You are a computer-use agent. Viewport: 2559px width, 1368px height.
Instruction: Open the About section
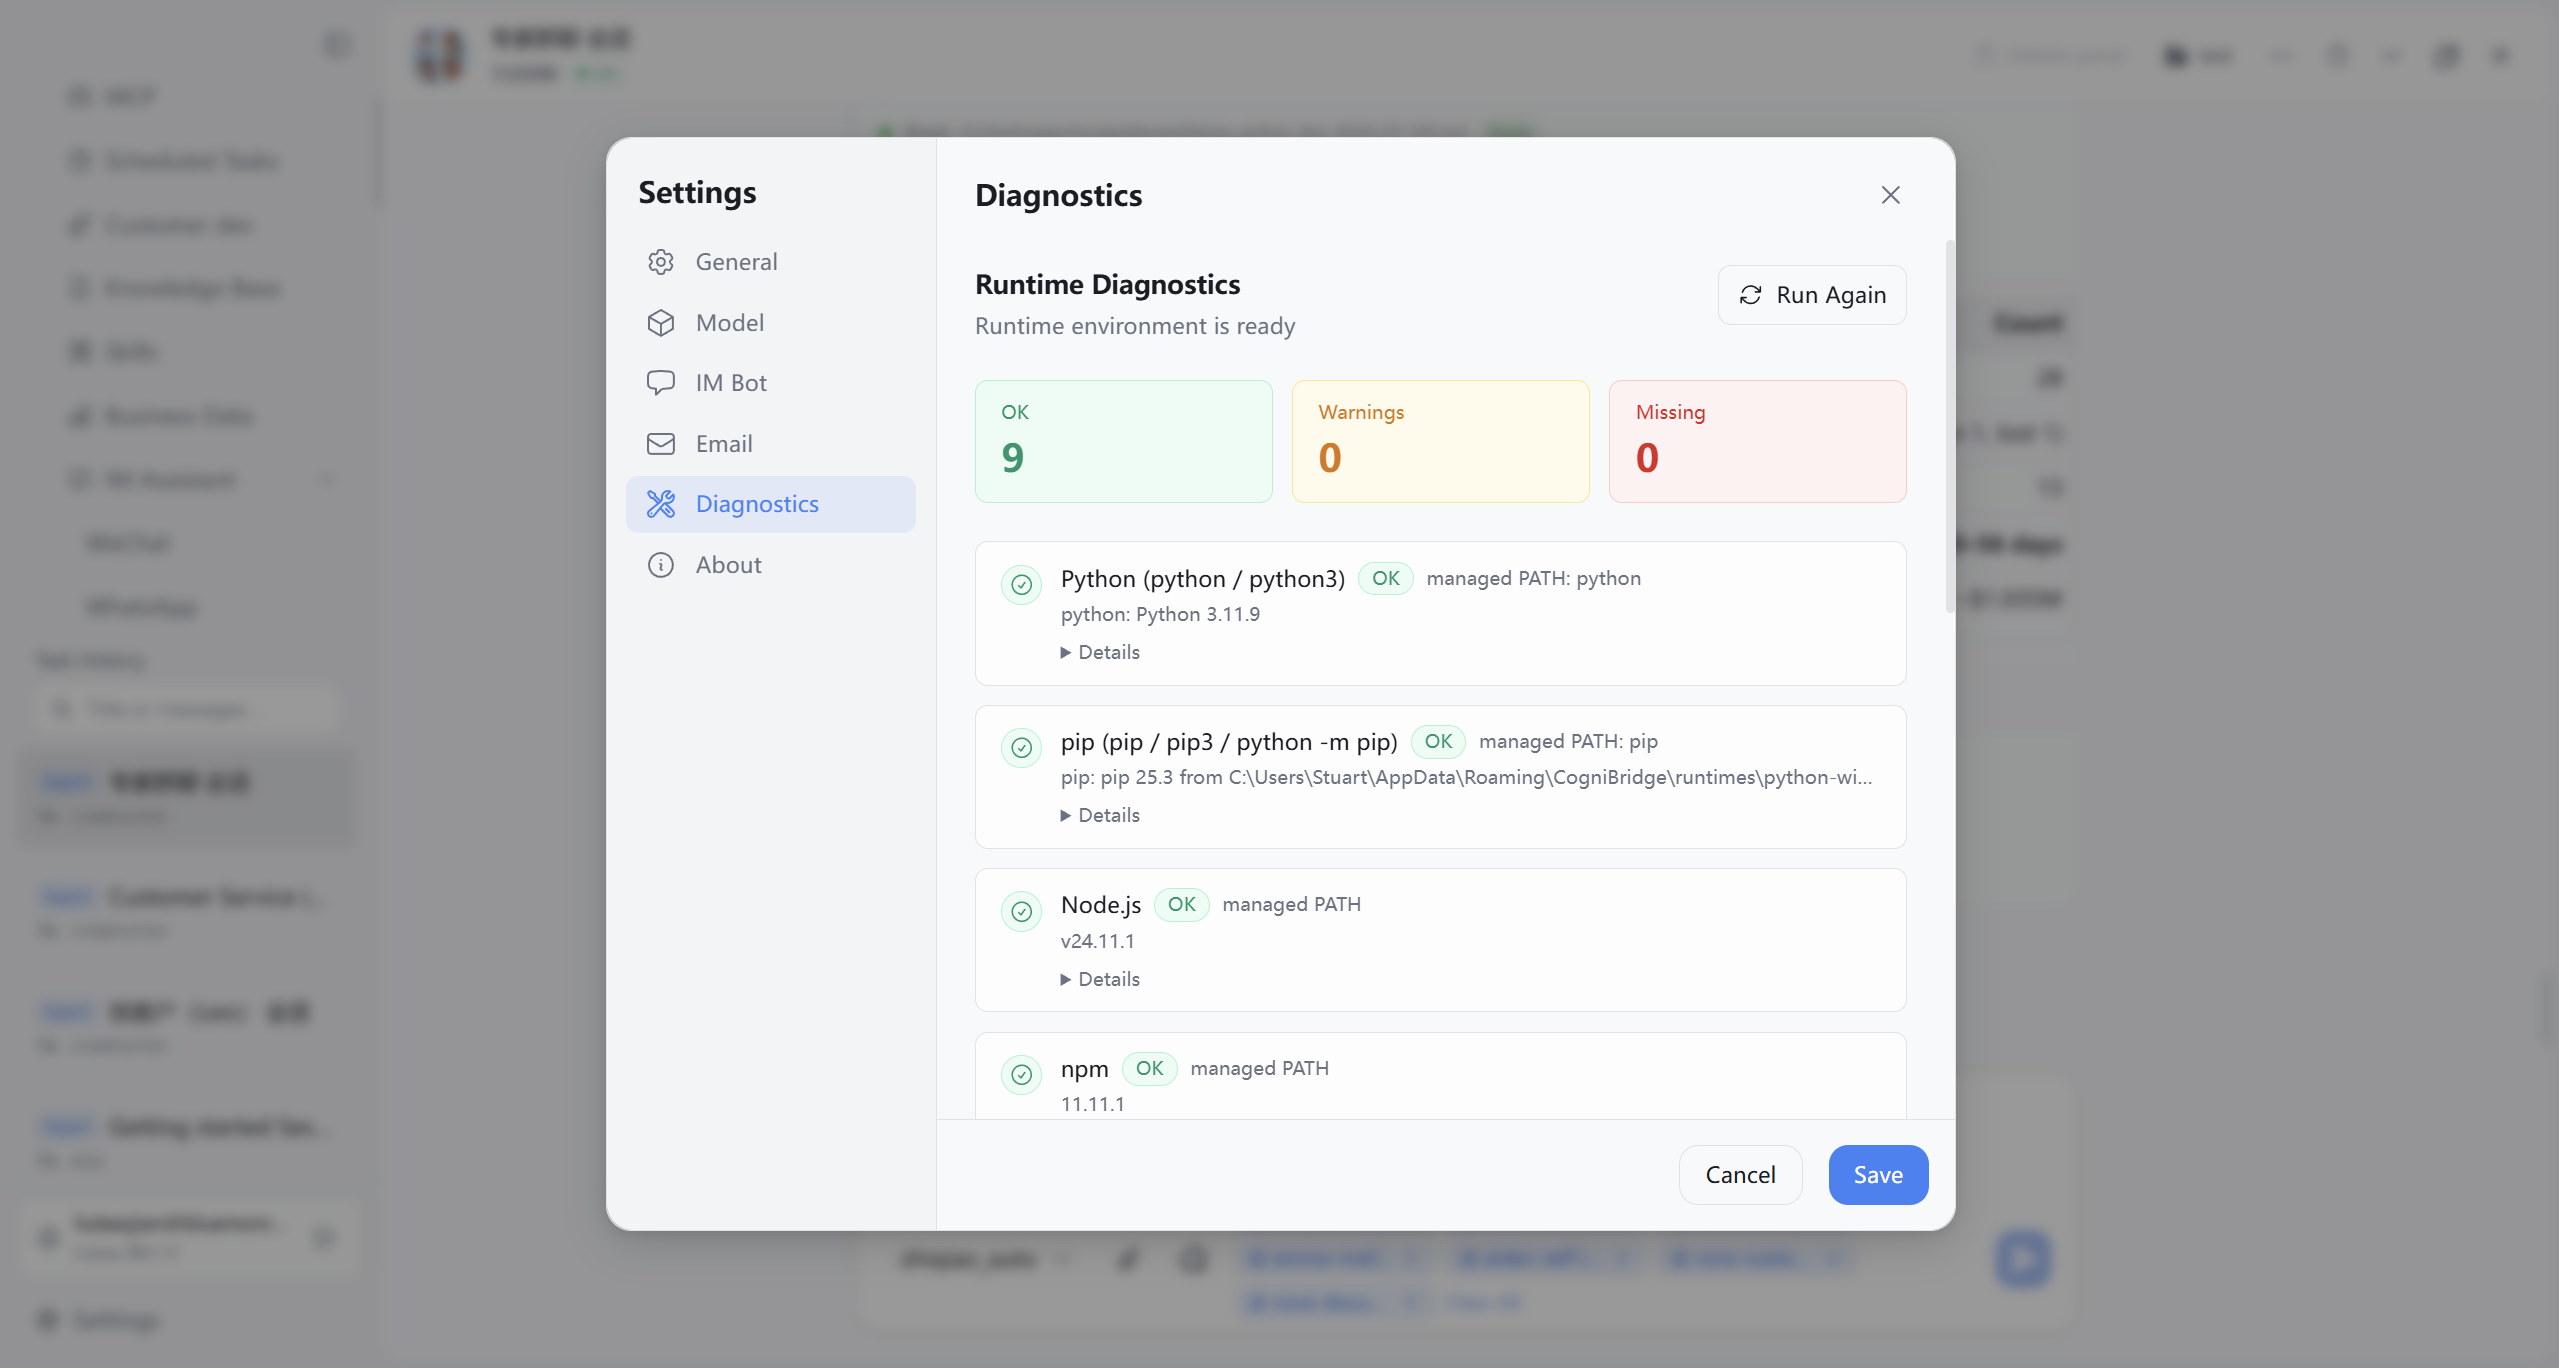770,565
